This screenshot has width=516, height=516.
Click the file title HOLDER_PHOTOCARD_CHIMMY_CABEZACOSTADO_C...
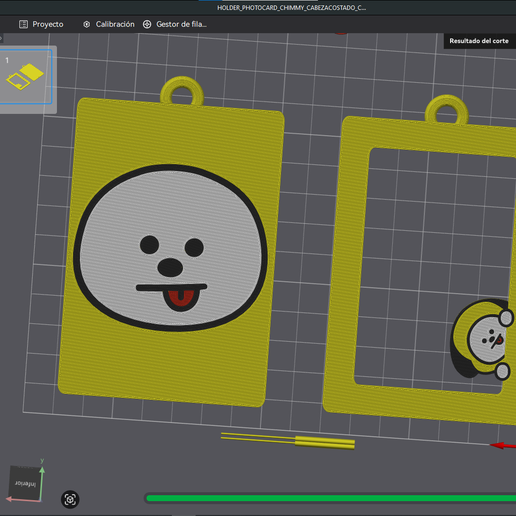click(x=292, y=8)
